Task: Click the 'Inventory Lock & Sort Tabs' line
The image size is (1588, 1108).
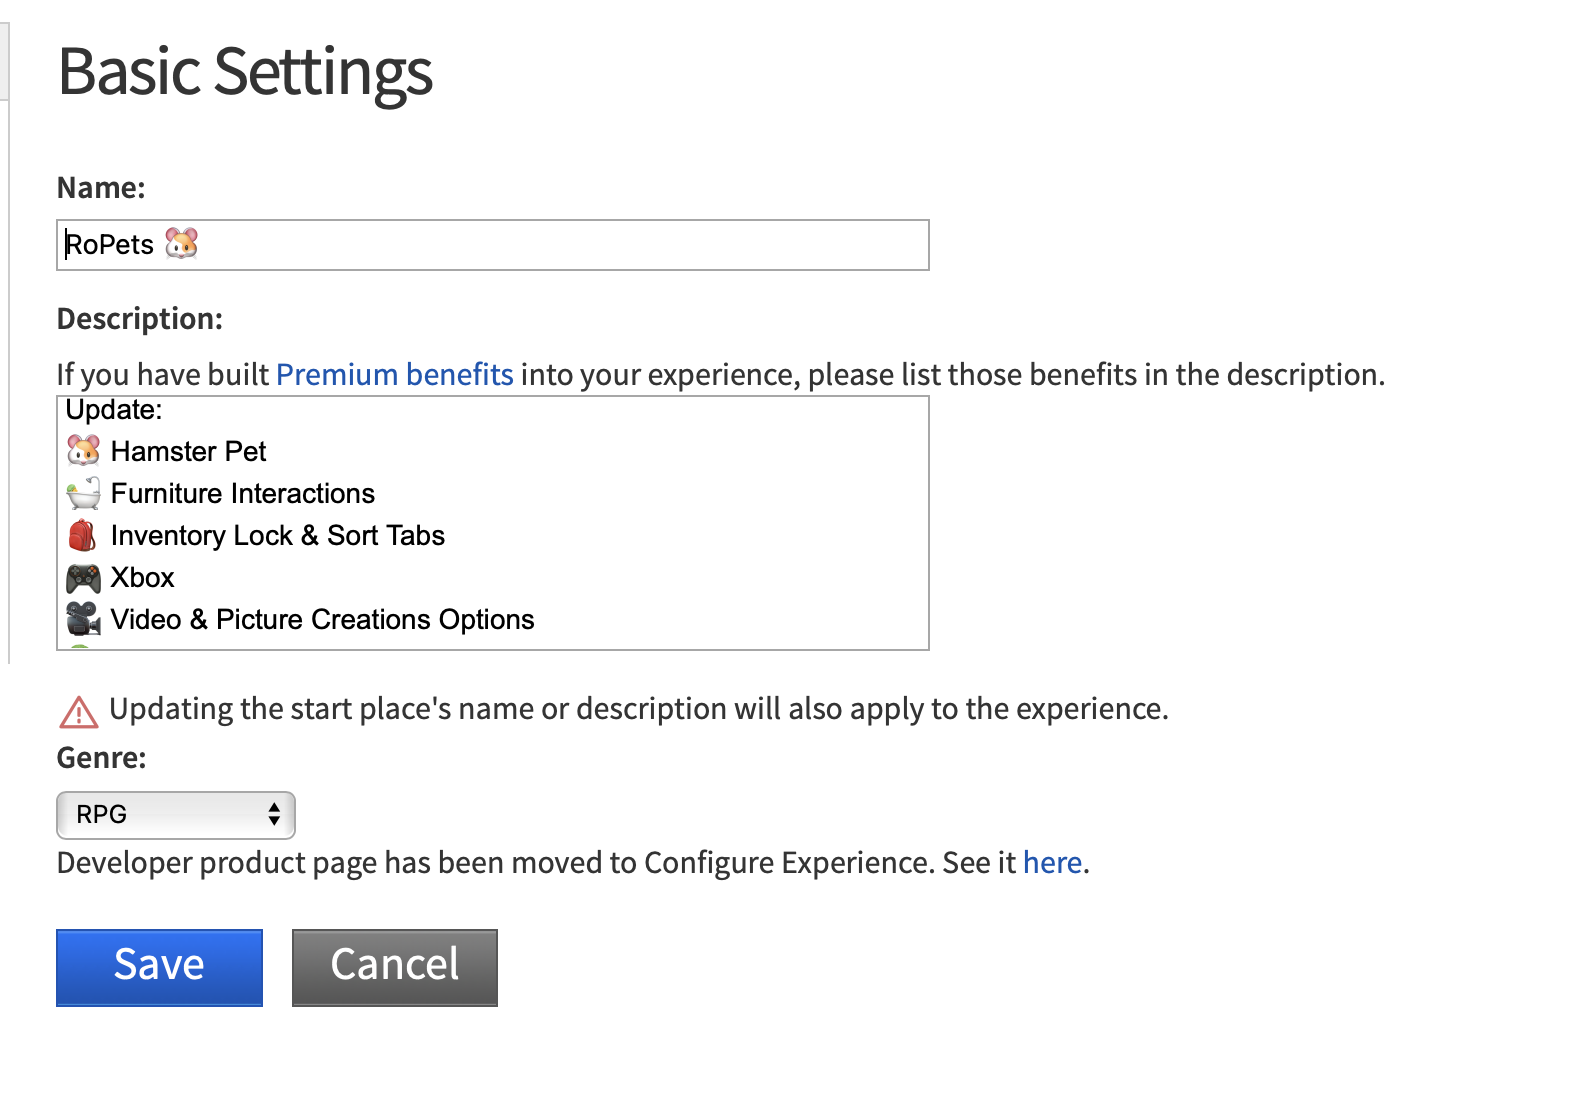Action: coord(277,536)
